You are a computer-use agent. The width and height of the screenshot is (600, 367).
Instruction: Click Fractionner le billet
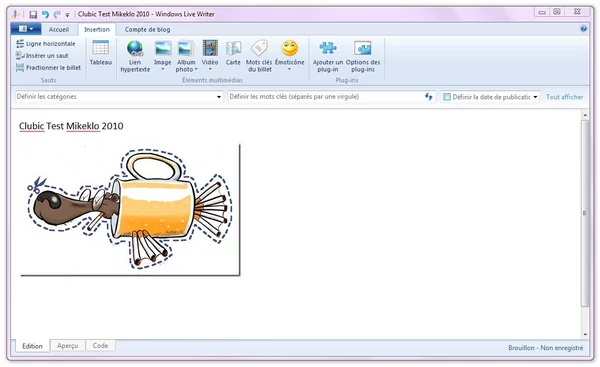[49, 68]
